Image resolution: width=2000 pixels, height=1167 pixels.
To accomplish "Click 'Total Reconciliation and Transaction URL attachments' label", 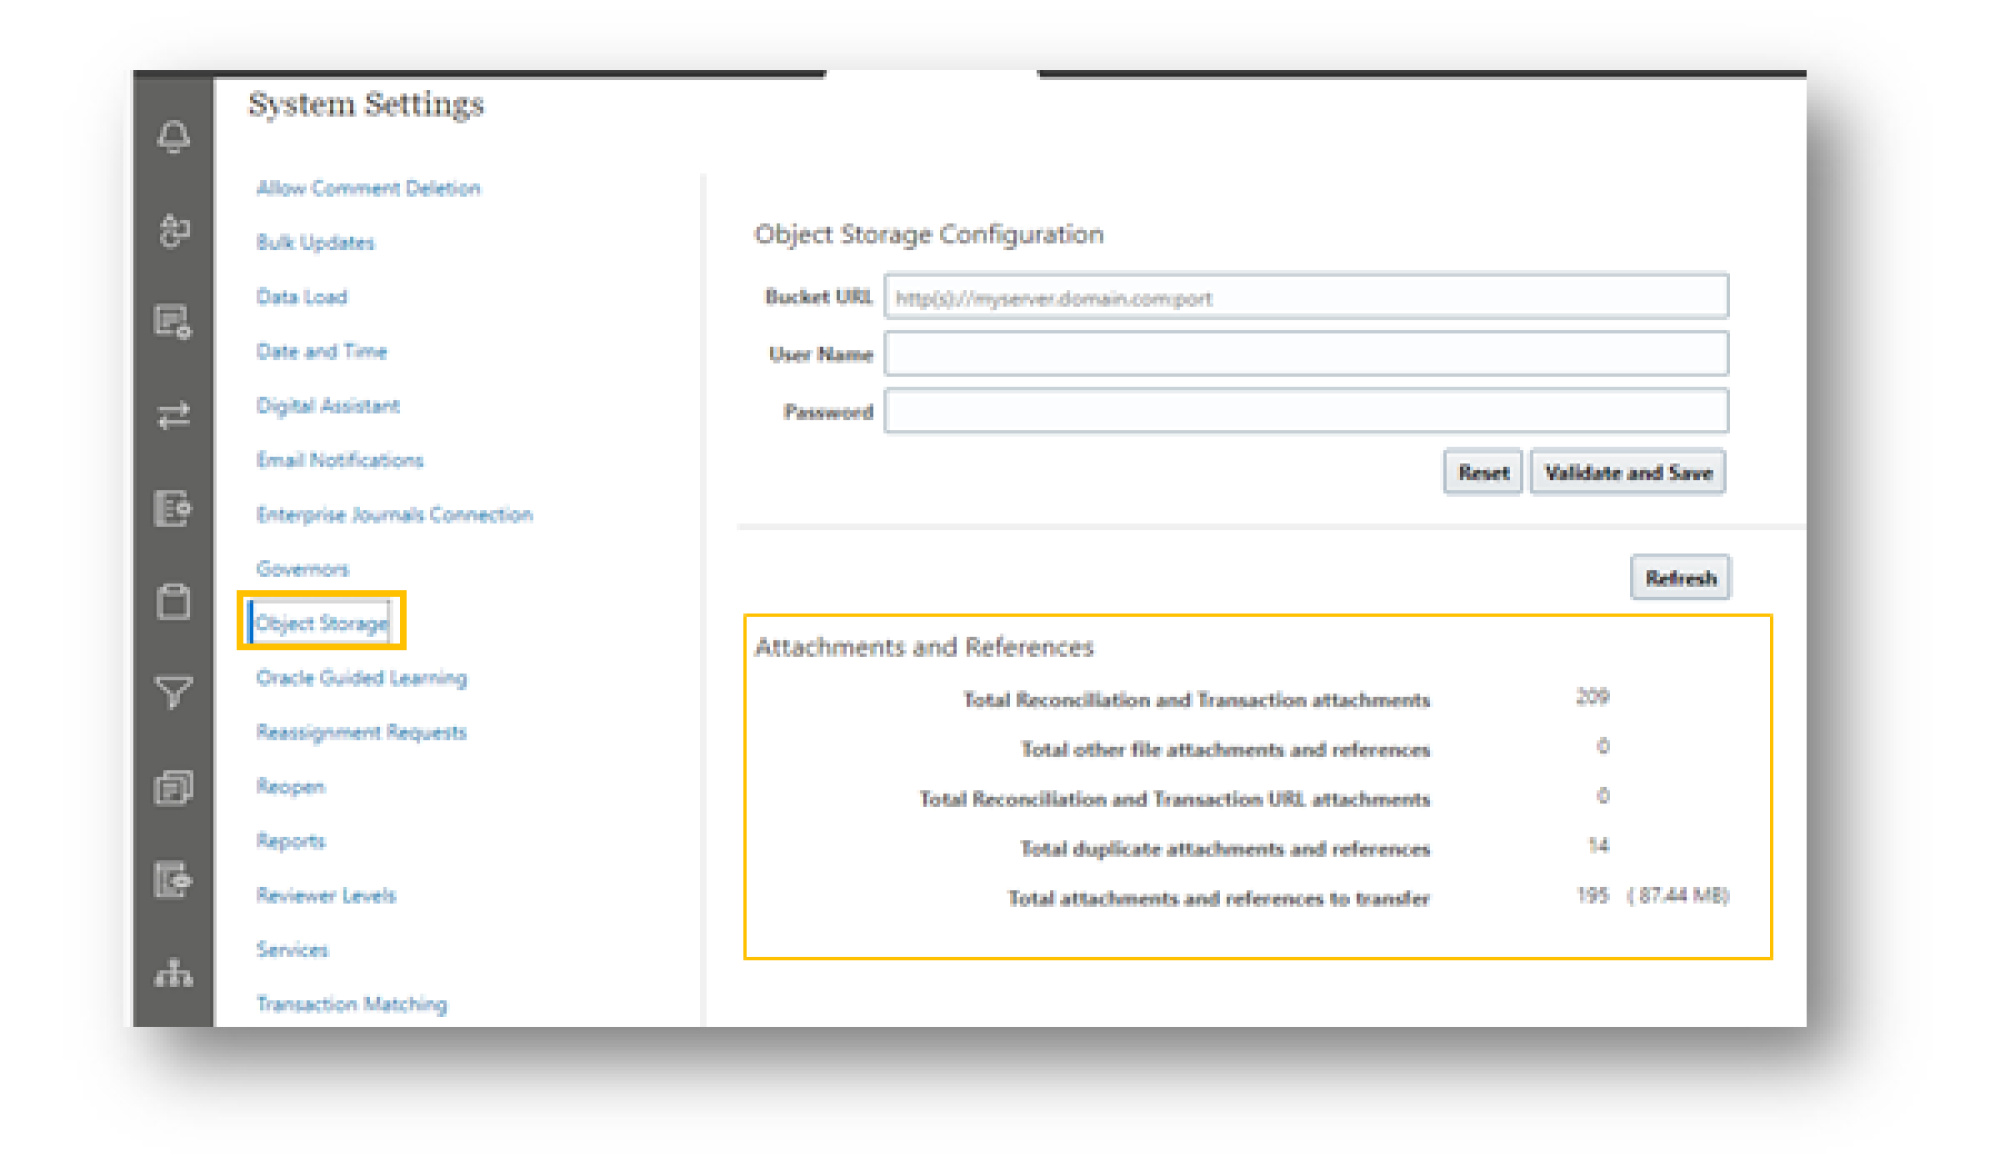I will point(1175,799).
